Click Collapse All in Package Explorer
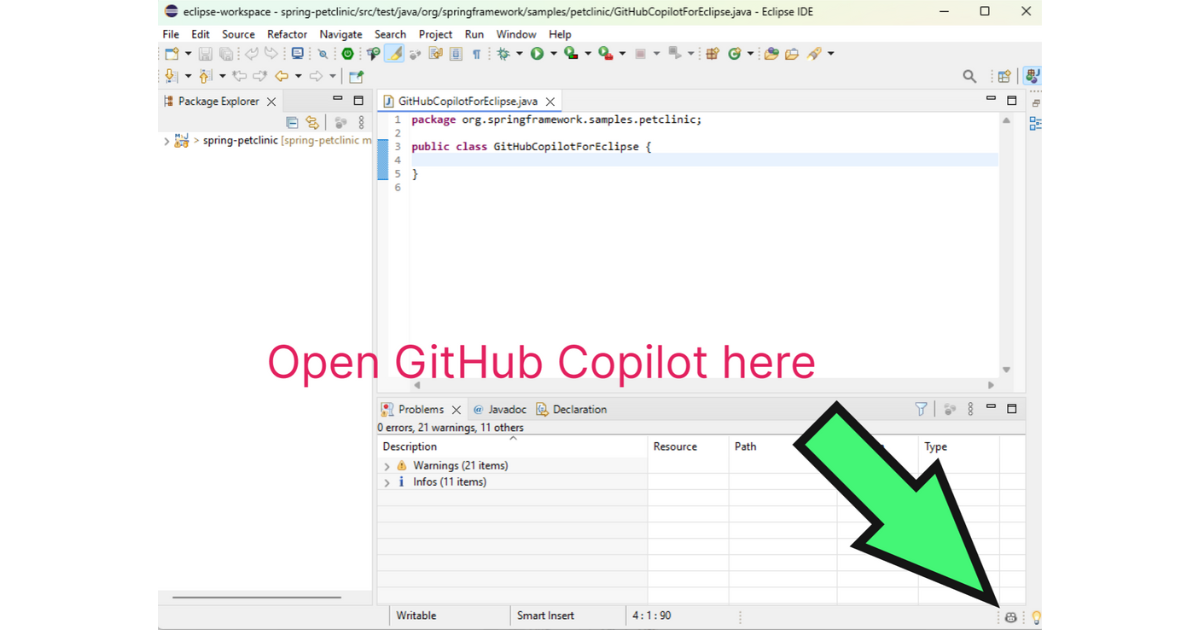This screenshot has height=630, width=1200. point(292,121)
